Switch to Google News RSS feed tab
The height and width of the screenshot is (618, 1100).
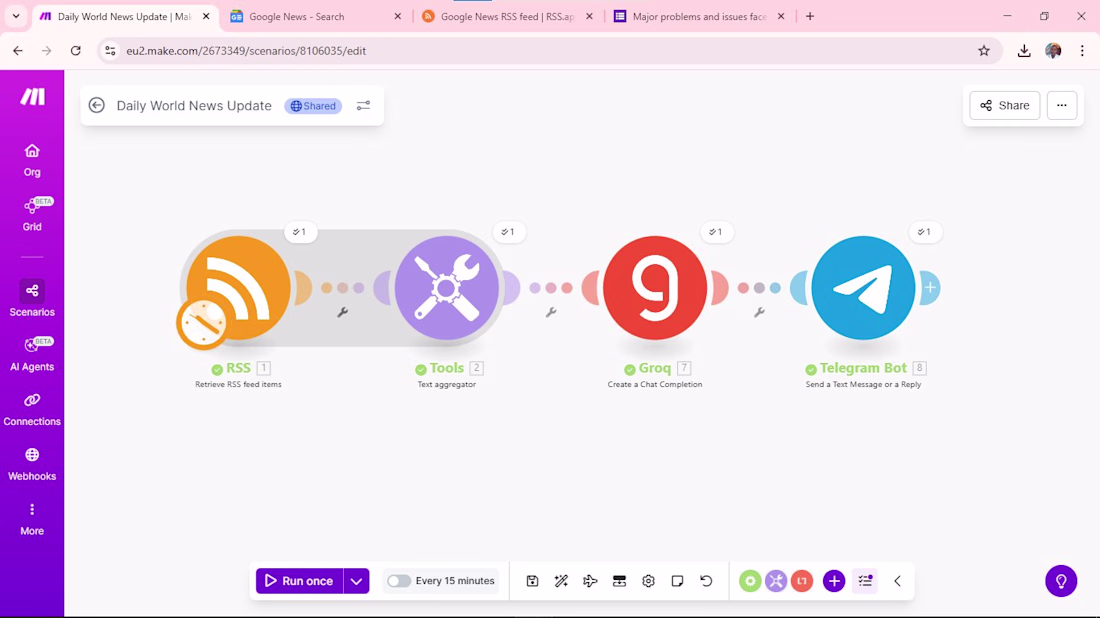507,16
